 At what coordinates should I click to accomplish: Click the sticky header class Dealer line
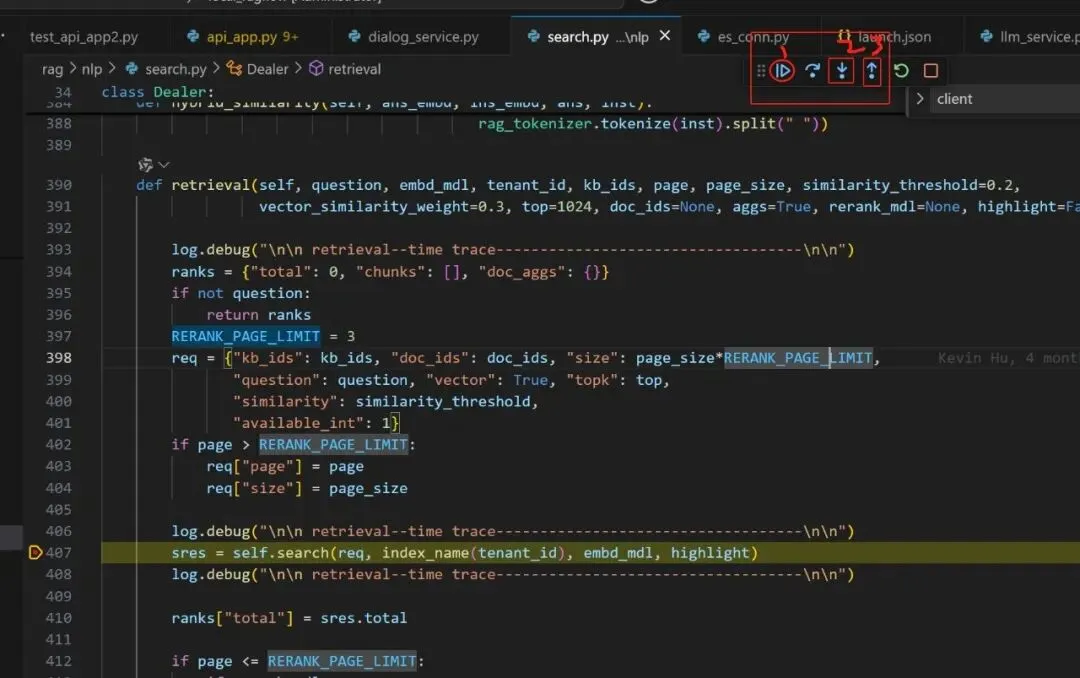tap(158, 92)
